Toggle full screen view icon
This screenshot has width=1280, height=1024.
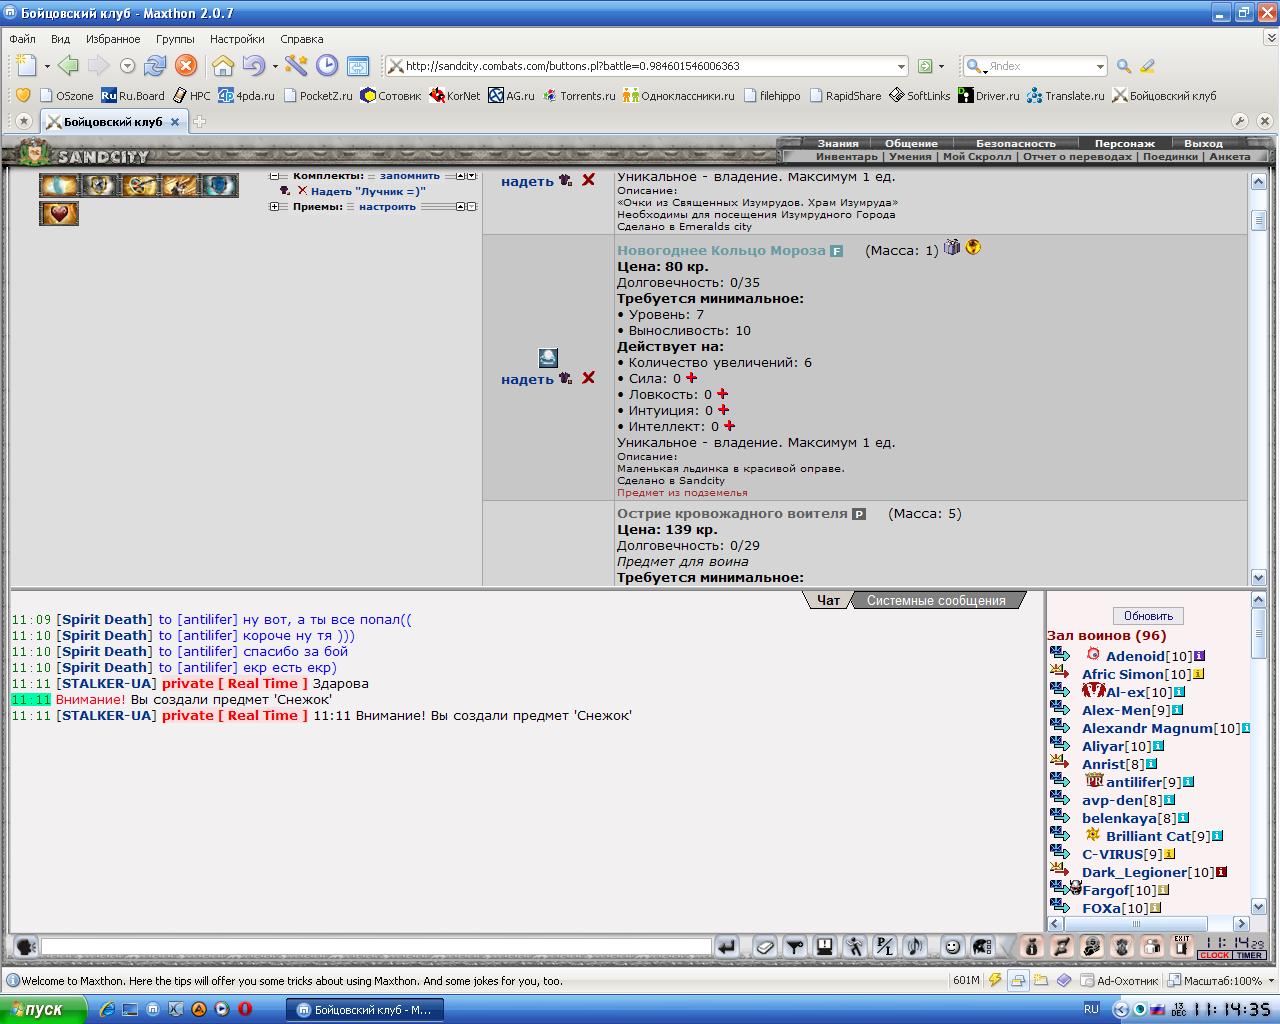(x=358, y=66)
